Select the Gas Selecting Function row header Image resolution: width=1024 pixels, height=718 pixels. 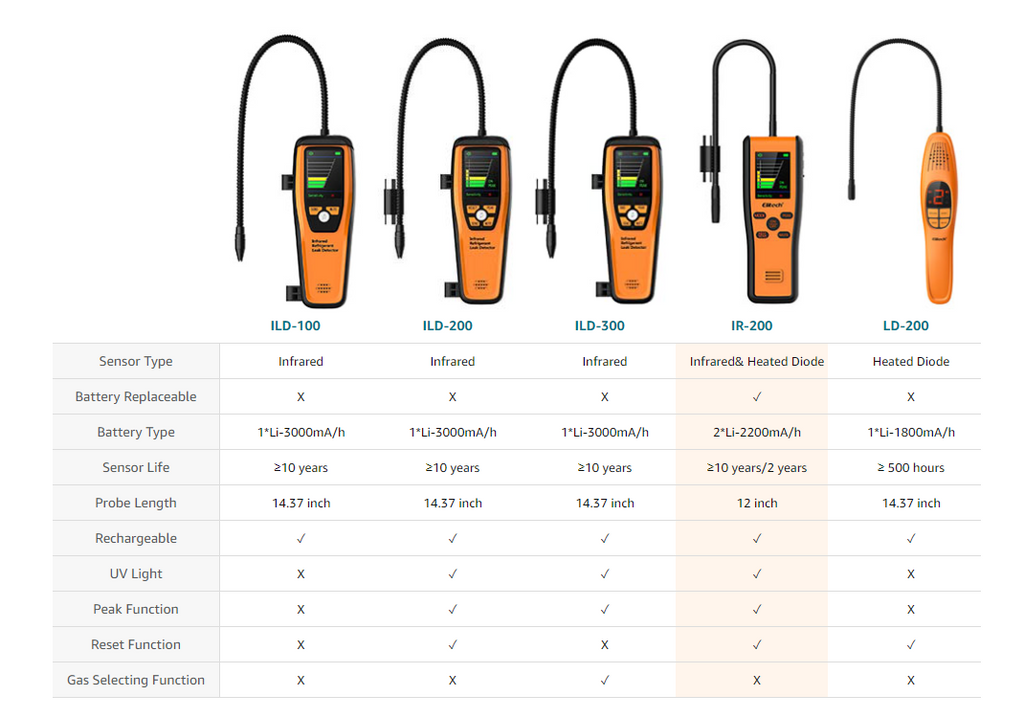pyautogui.click(x=136, y=680)
